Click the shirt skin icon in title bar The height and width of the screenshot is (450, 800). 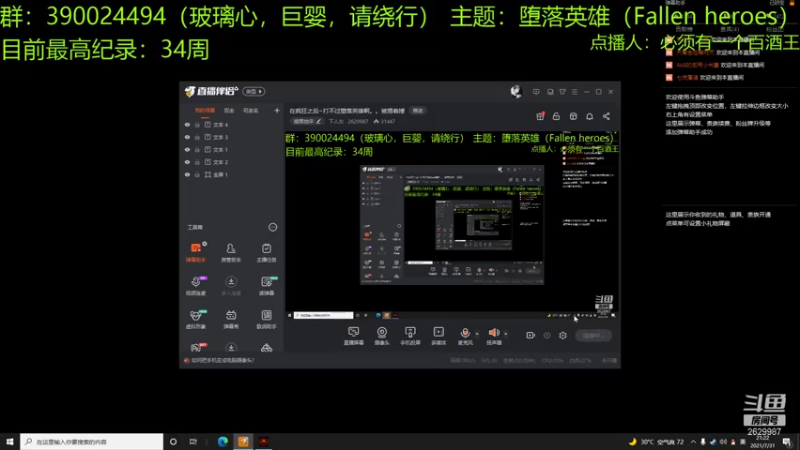click(x=562, y=92)
